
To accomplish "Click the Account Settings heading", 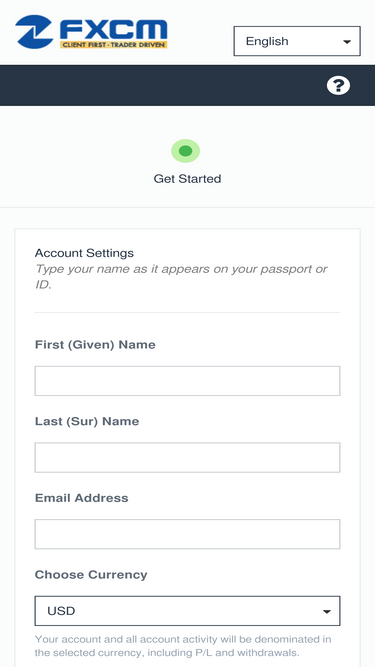I will (x=84, y=253).
